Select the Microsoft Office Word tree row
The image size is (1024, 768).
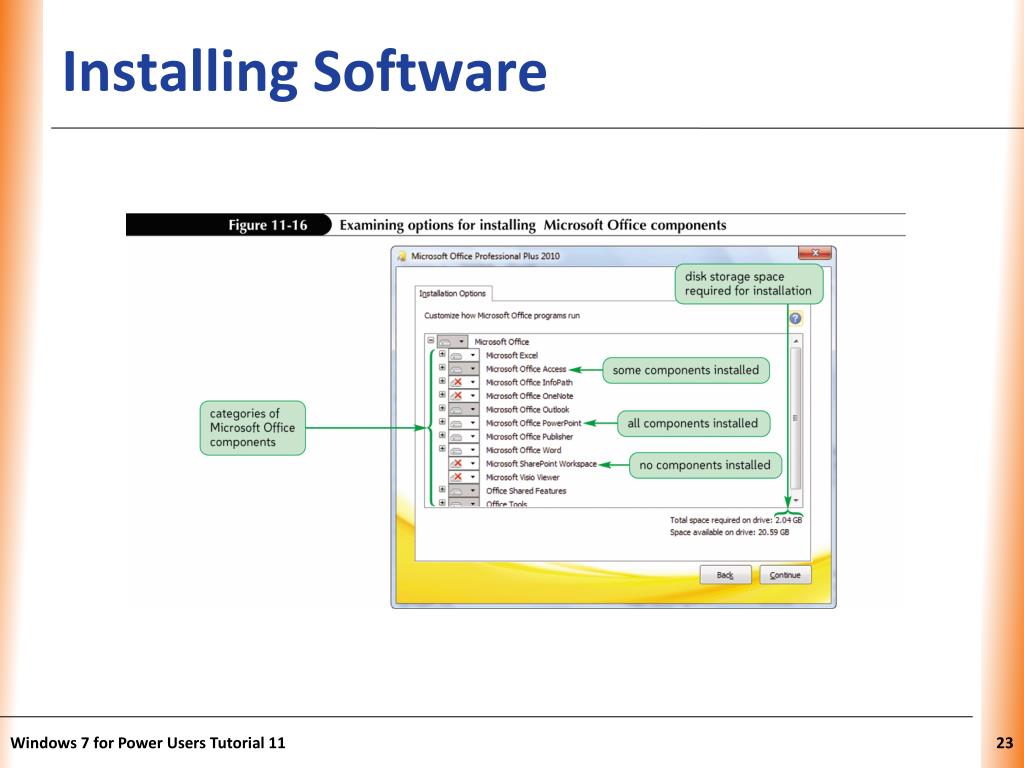(524, 450)
